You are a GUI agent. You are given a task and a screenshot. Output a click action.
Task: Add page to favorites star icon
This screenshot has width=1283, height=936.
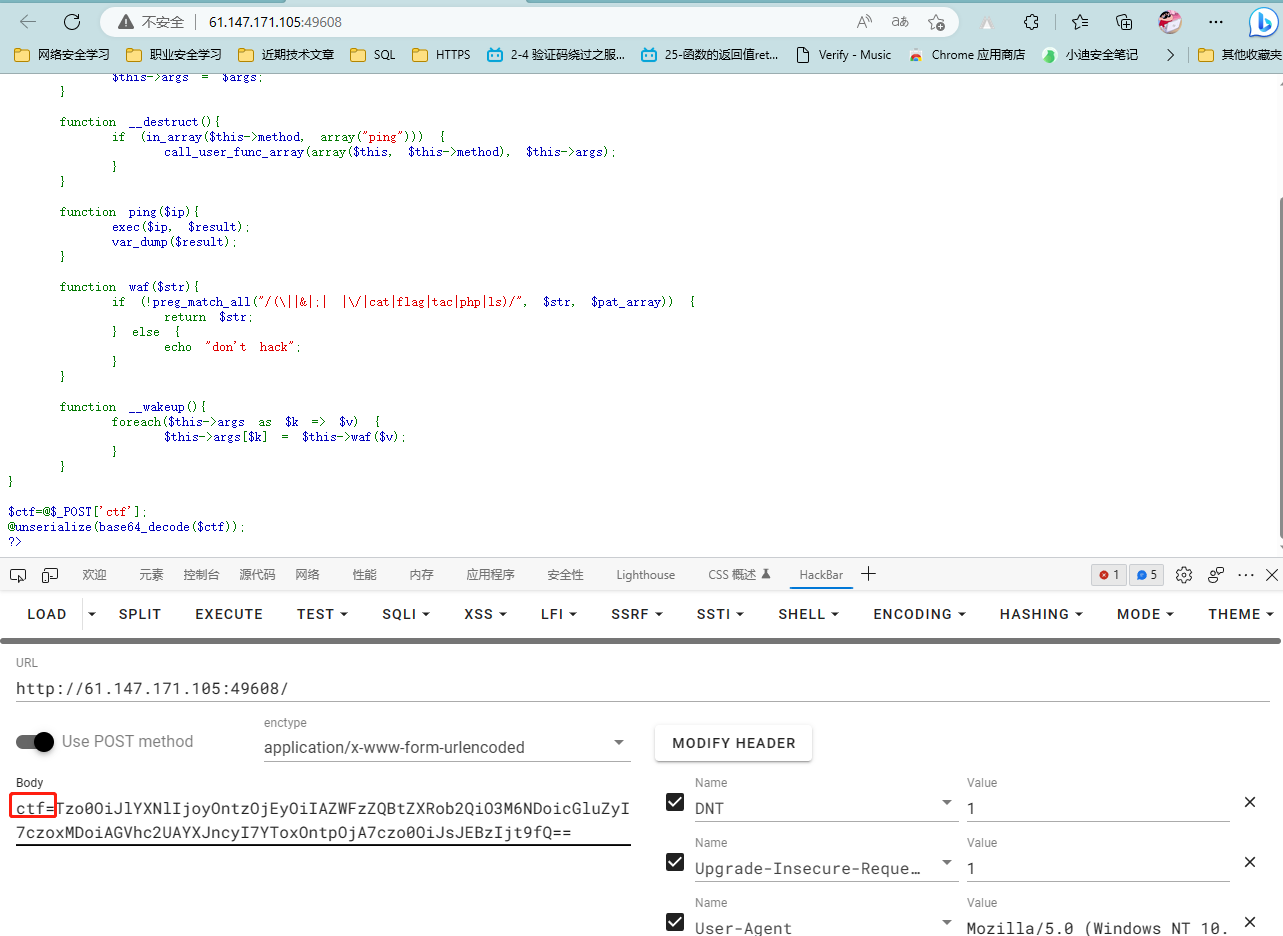[x=936, y=22]
